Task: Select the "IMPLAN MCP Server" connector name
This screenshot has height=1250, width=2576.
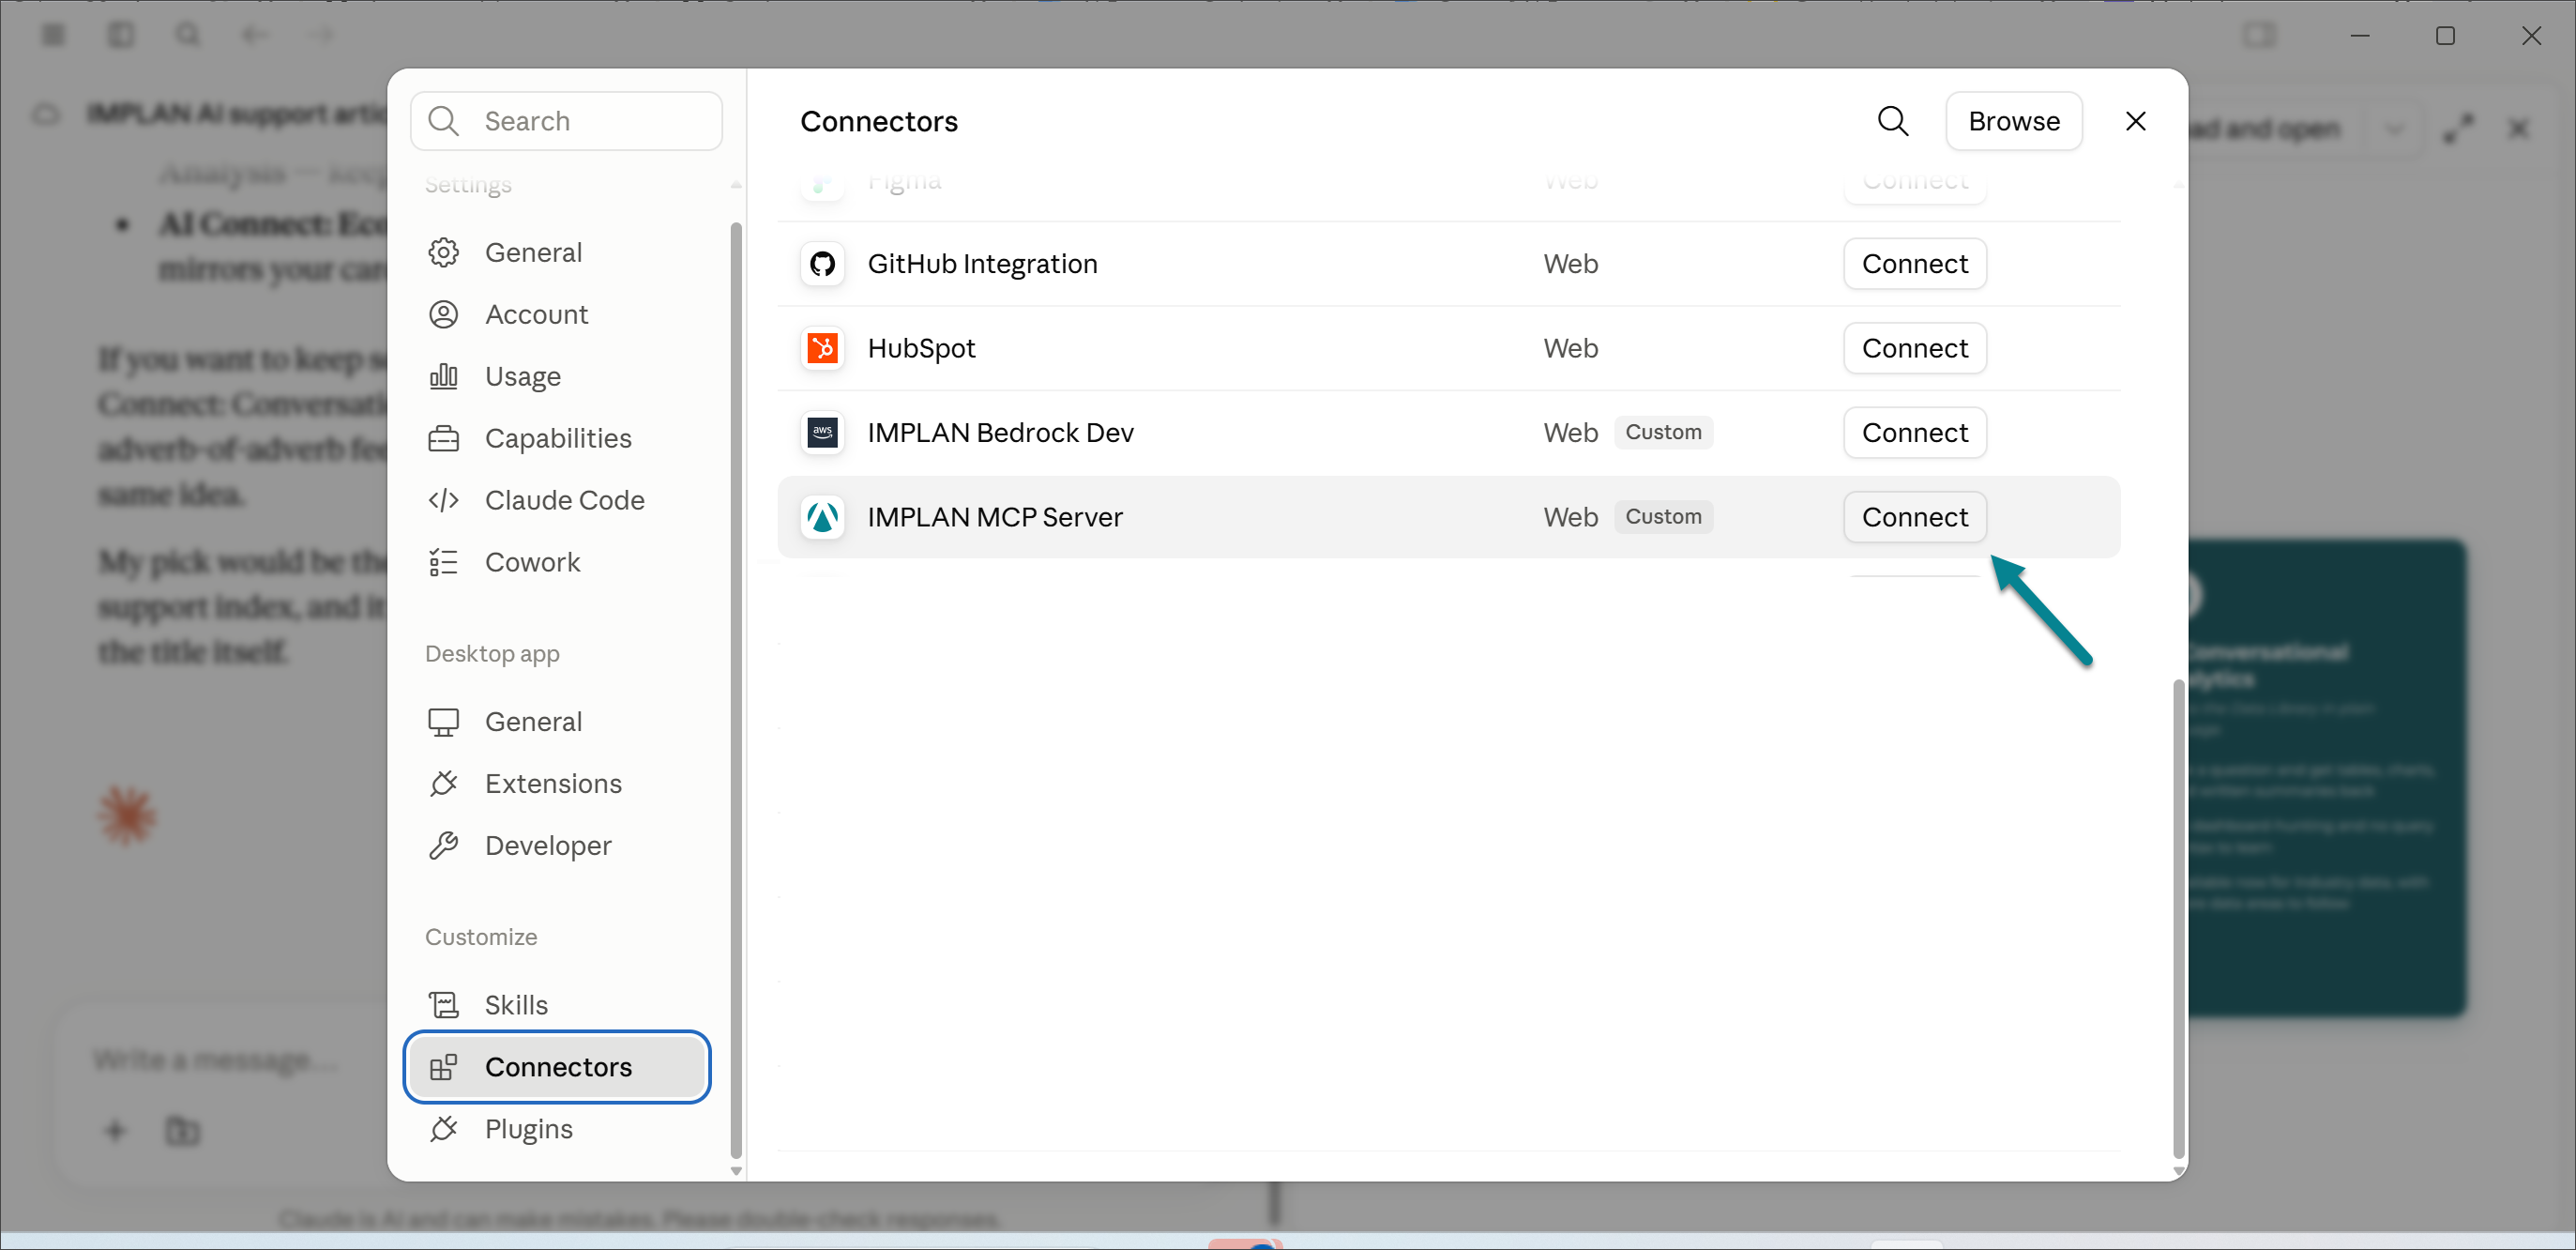Action: [995, 517]
